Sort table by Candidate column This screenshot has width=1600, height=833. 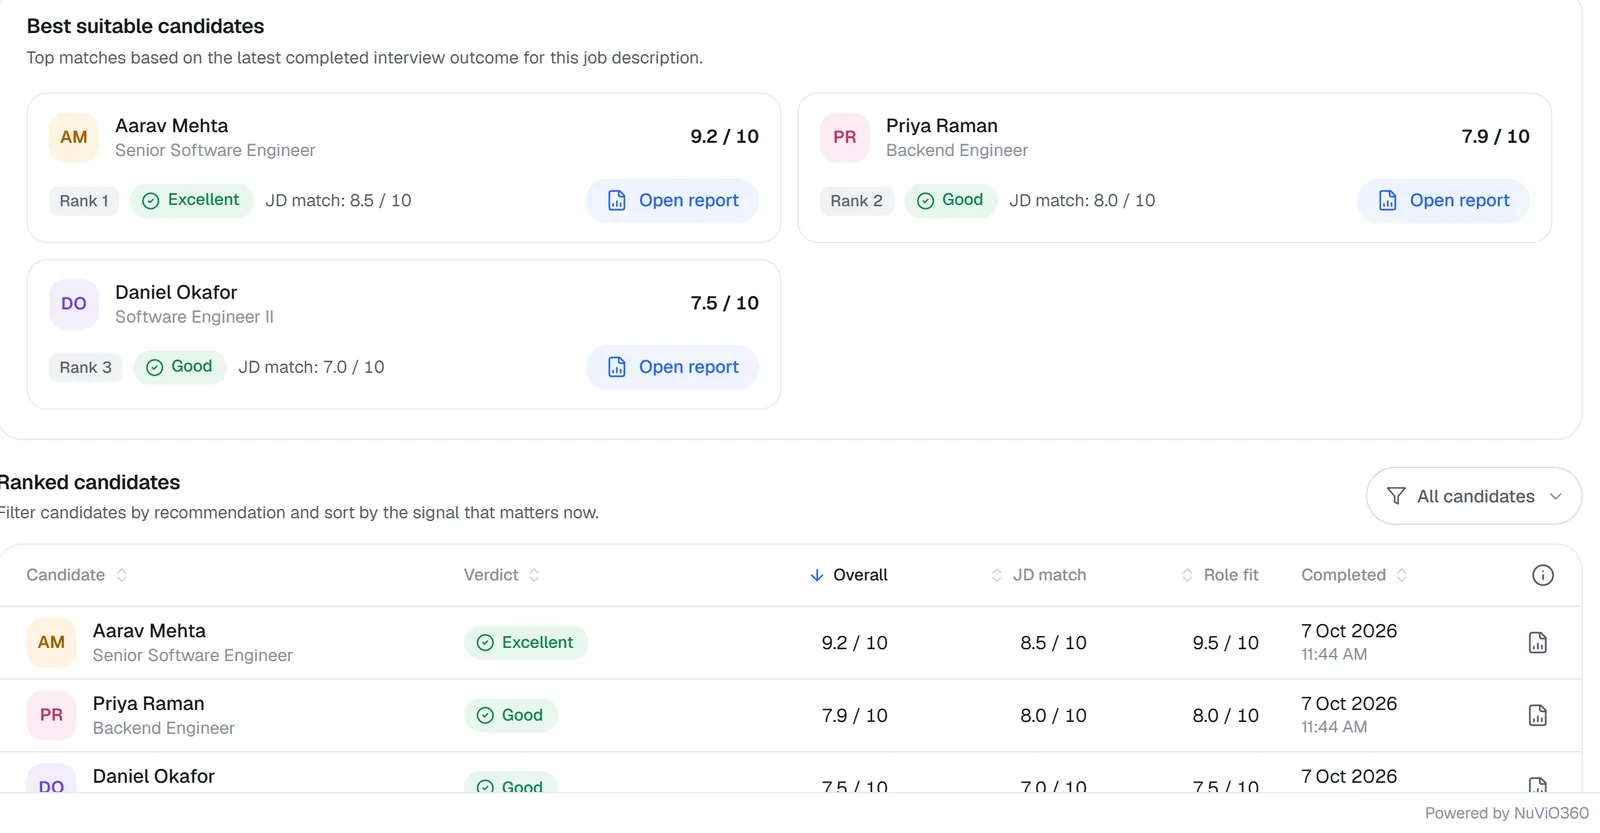[77, 575]
